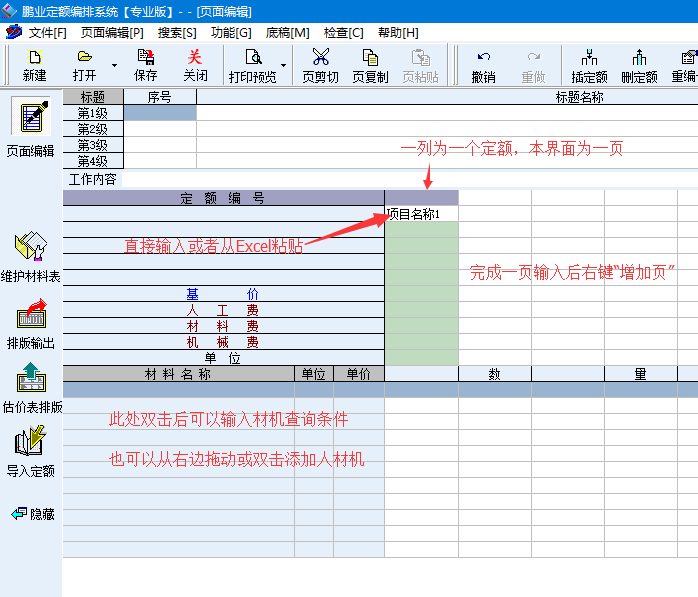Click the 序号 column header
698x597 pixels.
click(x=160, y=97)
